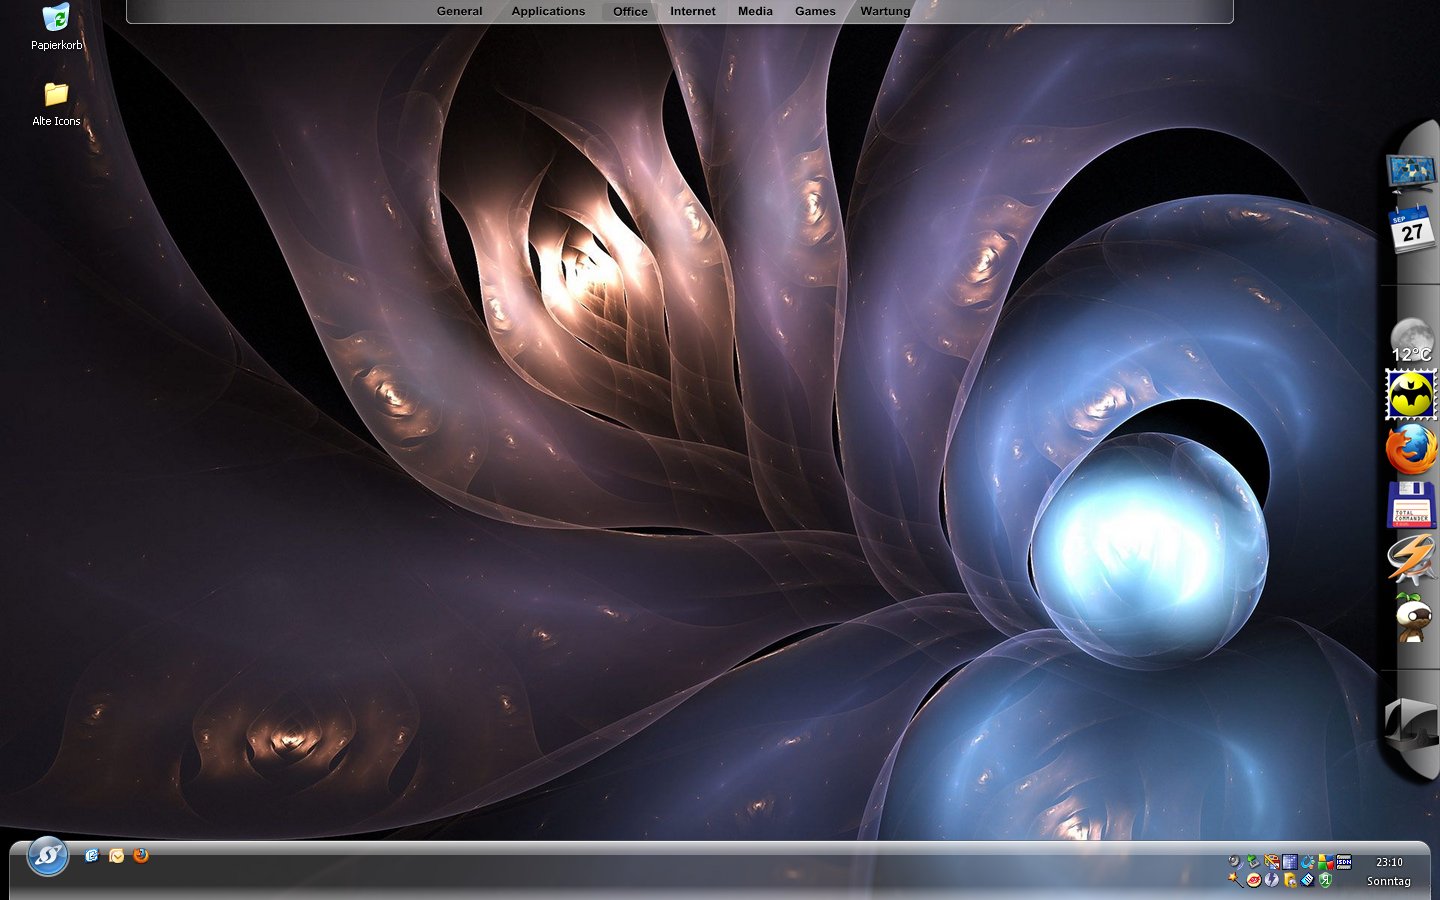Viewport: 1440px width, 900px height.
Task: Launch Winamp lightning icon in side dock
Action: click(x=1411, y=559)
